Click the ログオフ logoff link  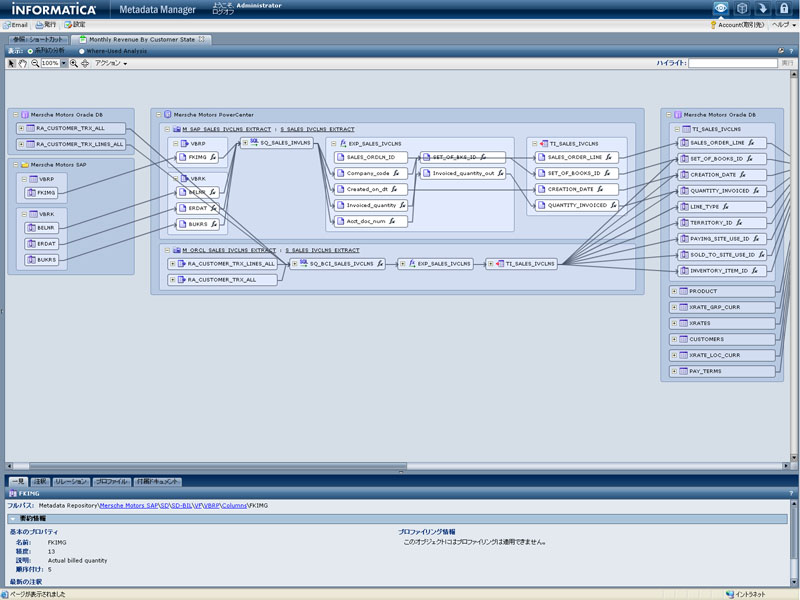click(223, 12)
